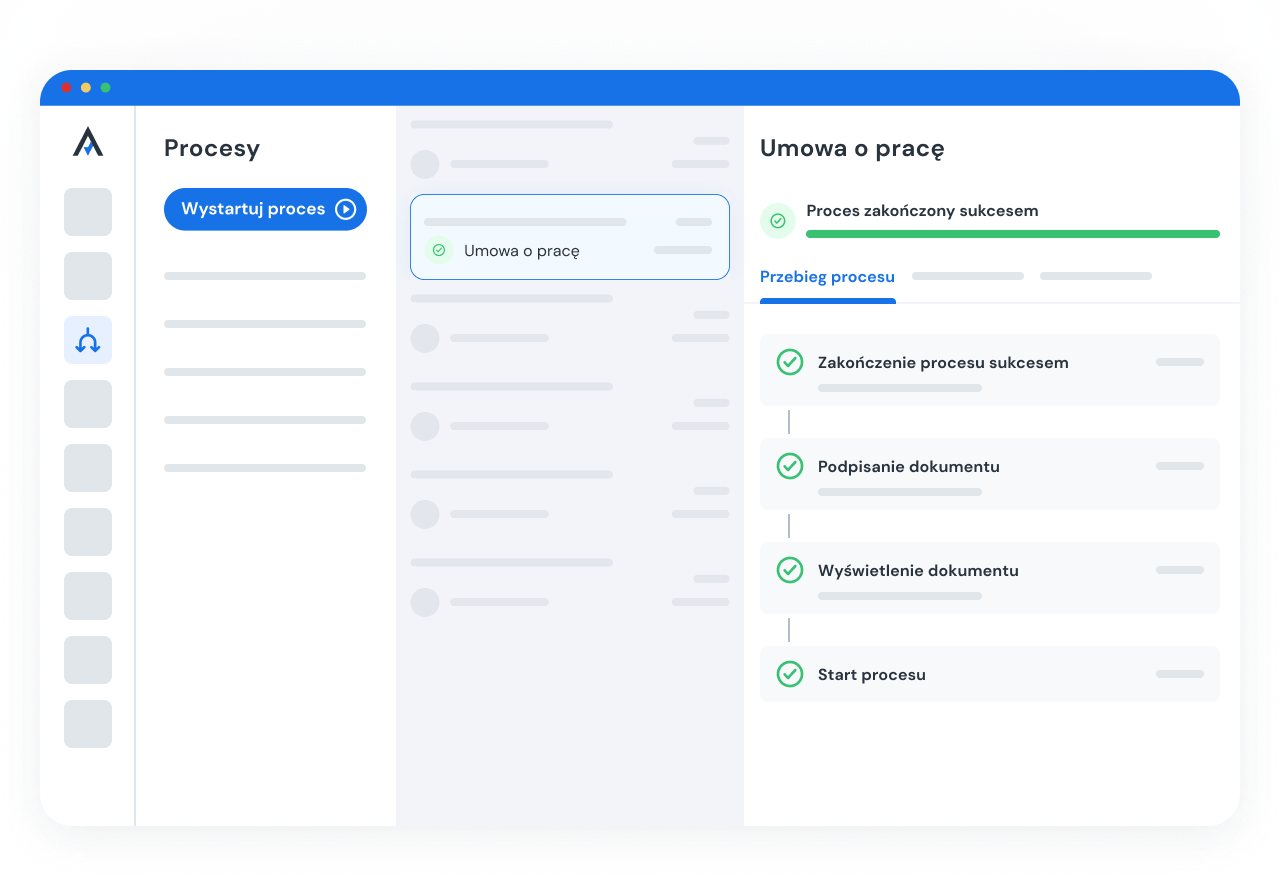The width and height of the screenshot is (1280, 896).
Task: Open the Zakończenie procesu sukcesem step
Action: pos(990,370)
